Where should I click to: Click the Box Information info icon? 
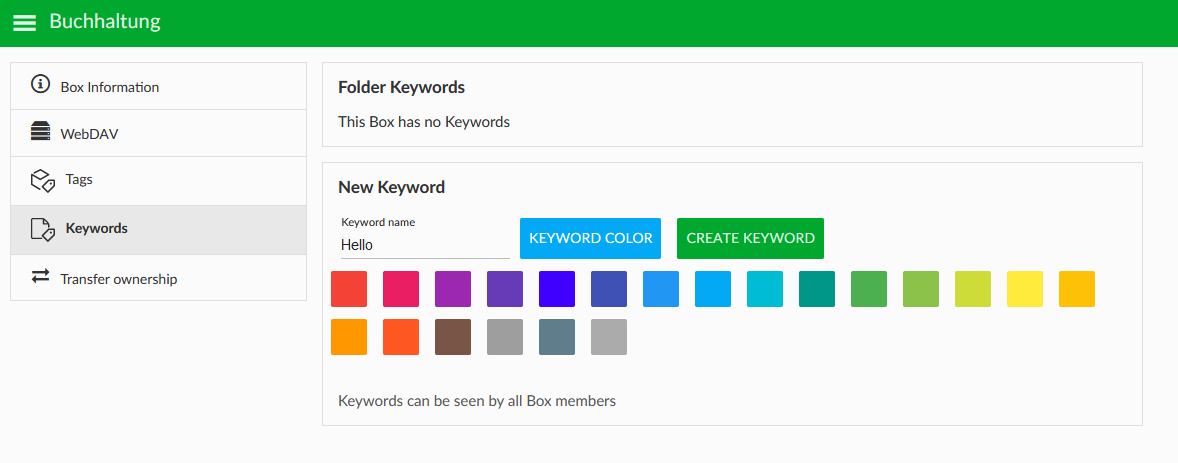click(x=40, y=84)
